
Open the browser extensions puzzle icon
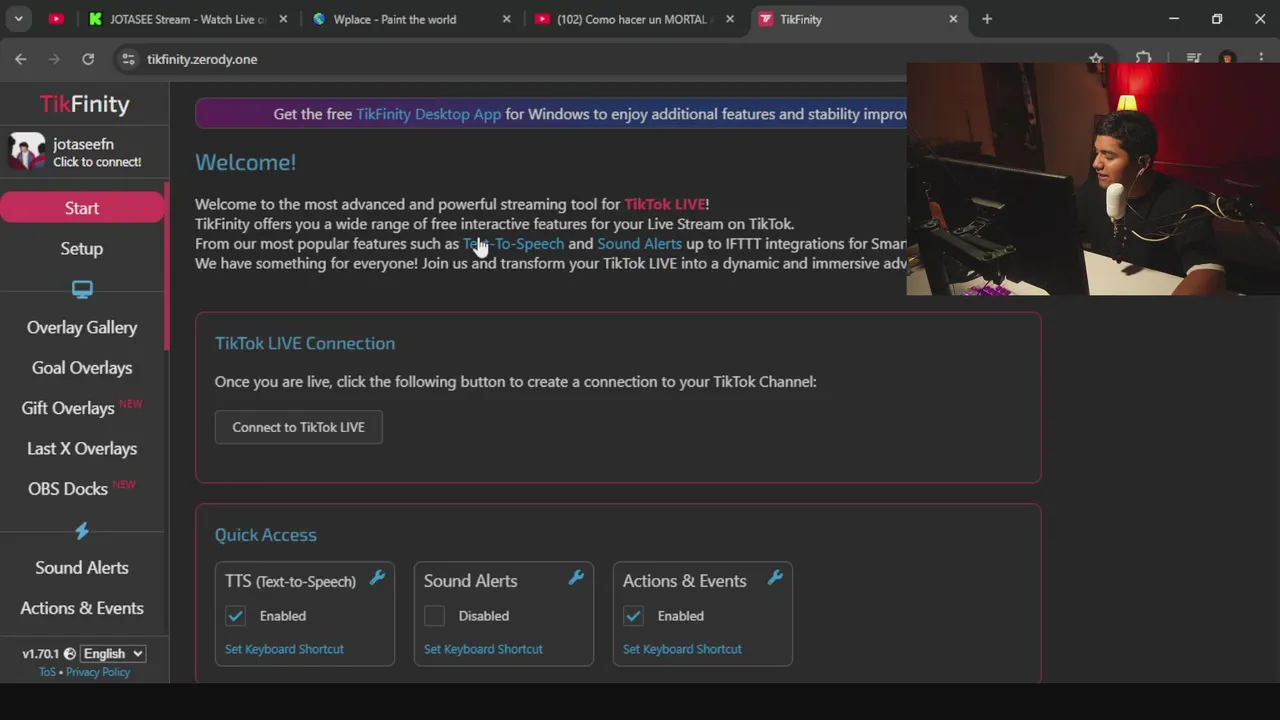tap(1143, 59)
